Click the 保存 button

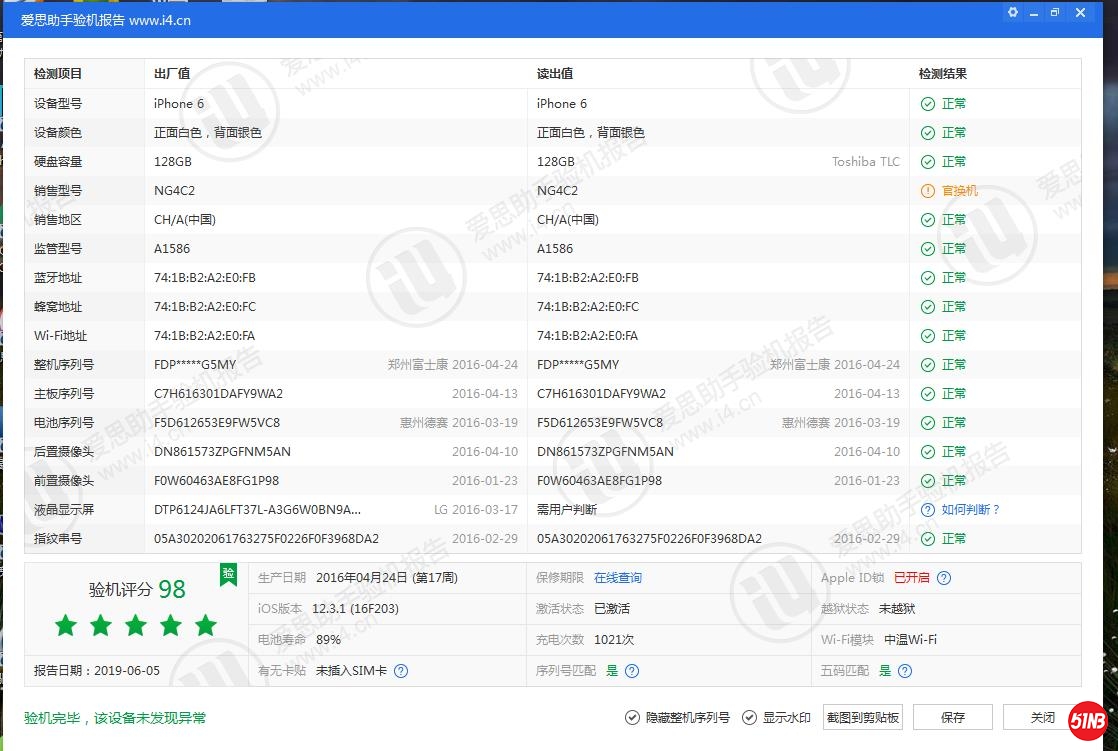[x=953, y=718]
